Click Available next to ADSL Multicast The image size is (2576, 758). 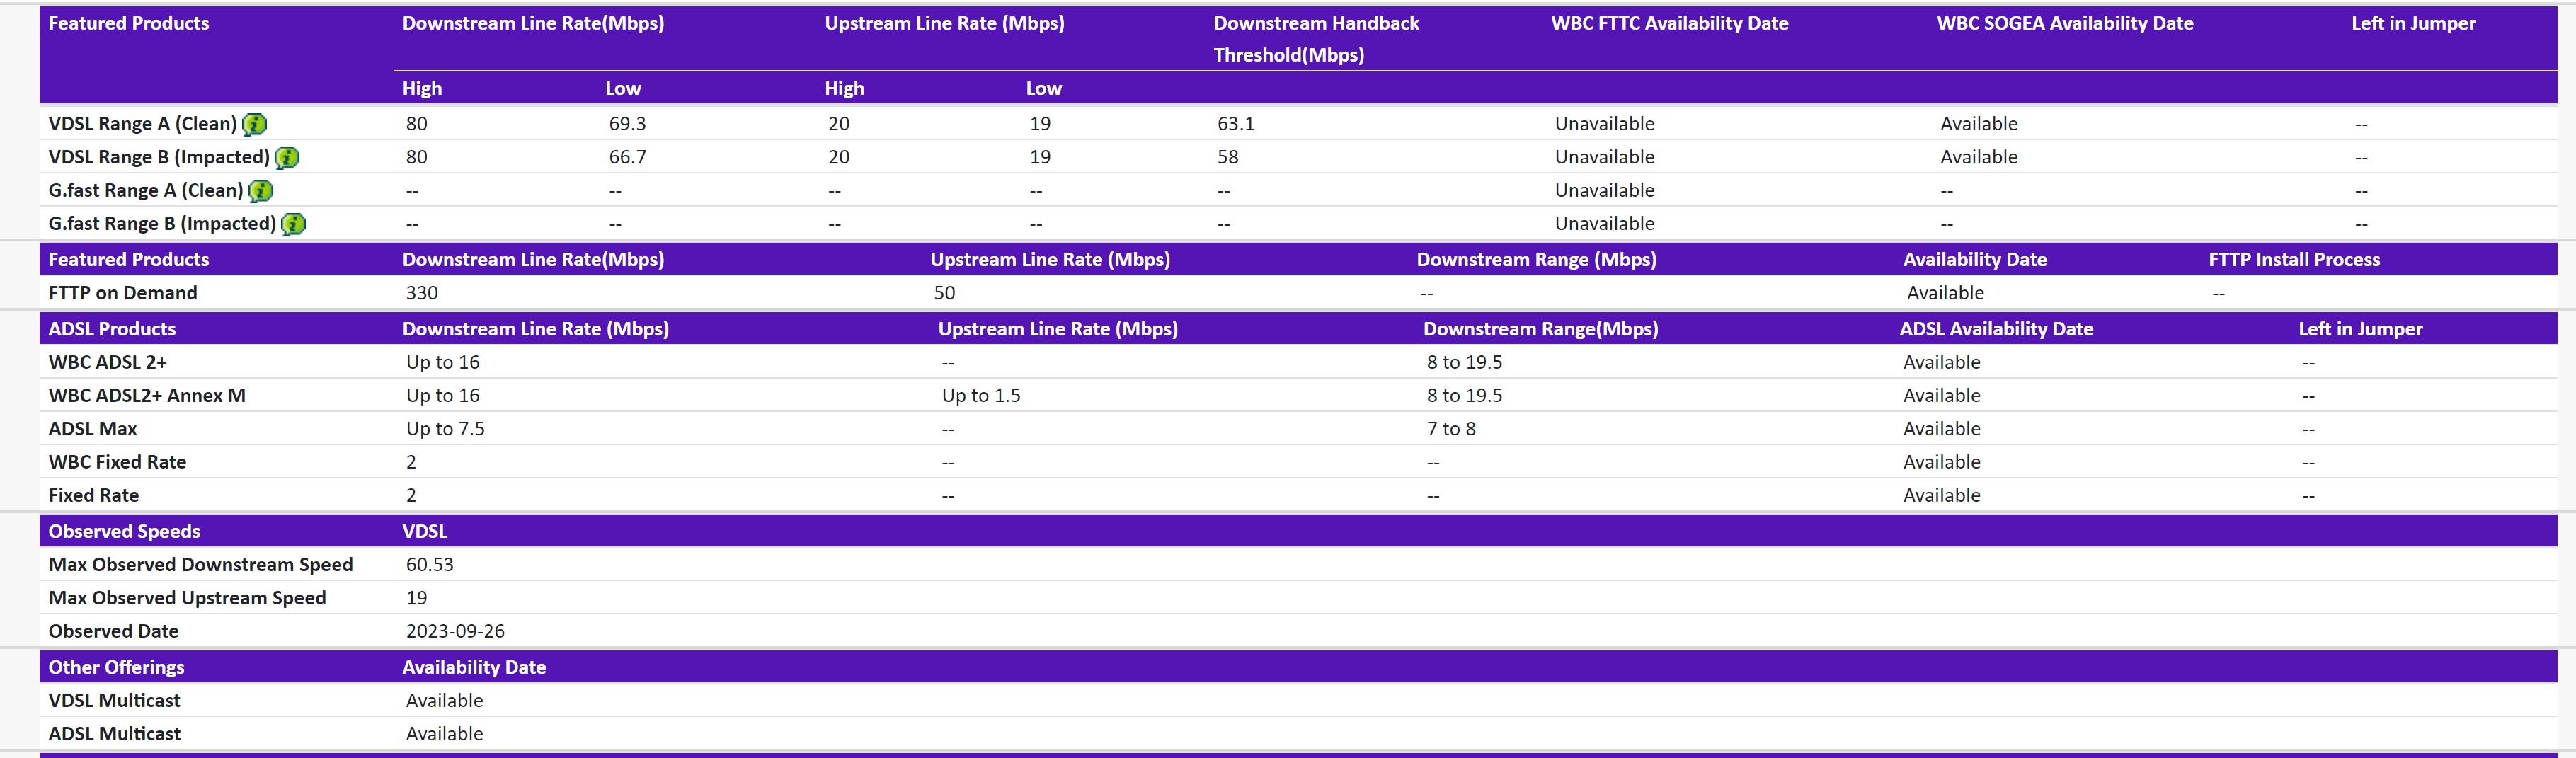pyautogui.click(x=444, y=734)
